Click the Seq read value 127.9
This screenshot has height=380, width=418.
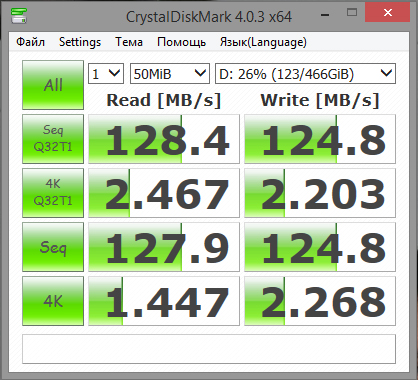164,247
